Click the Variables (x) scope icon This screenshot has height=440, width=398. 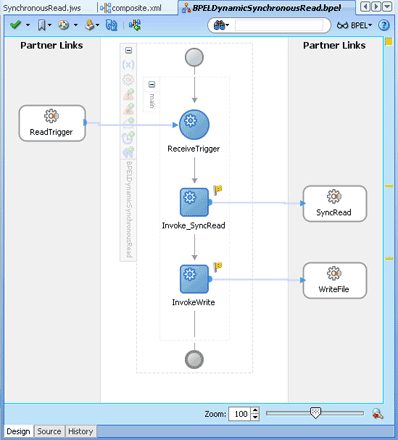tap(128, 65)
